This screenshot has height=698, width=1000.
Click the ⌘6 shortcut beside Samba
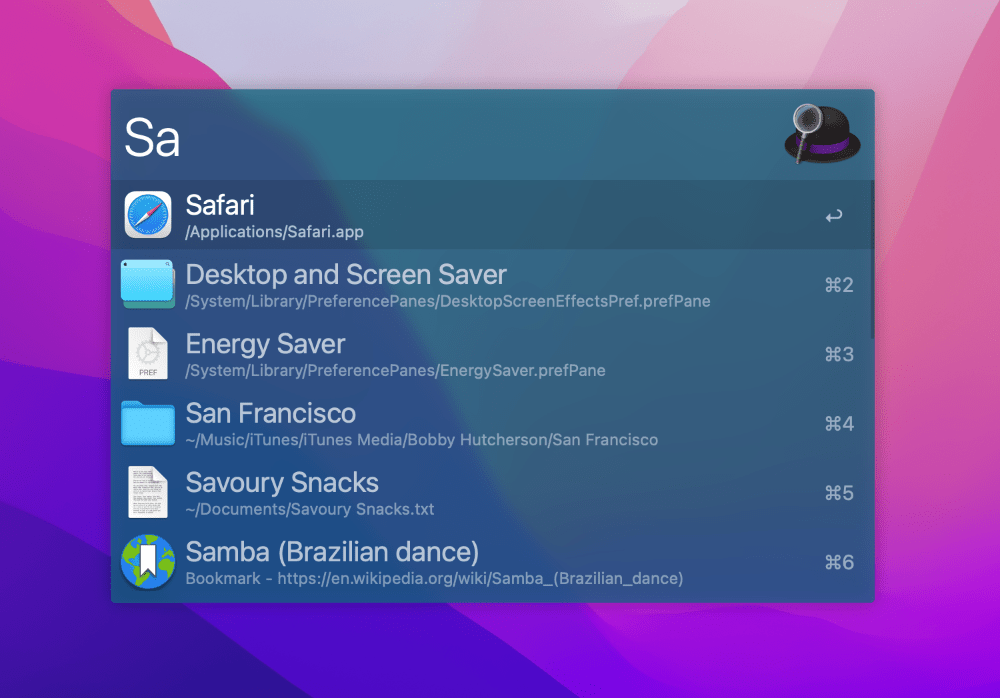pos(837,561)
